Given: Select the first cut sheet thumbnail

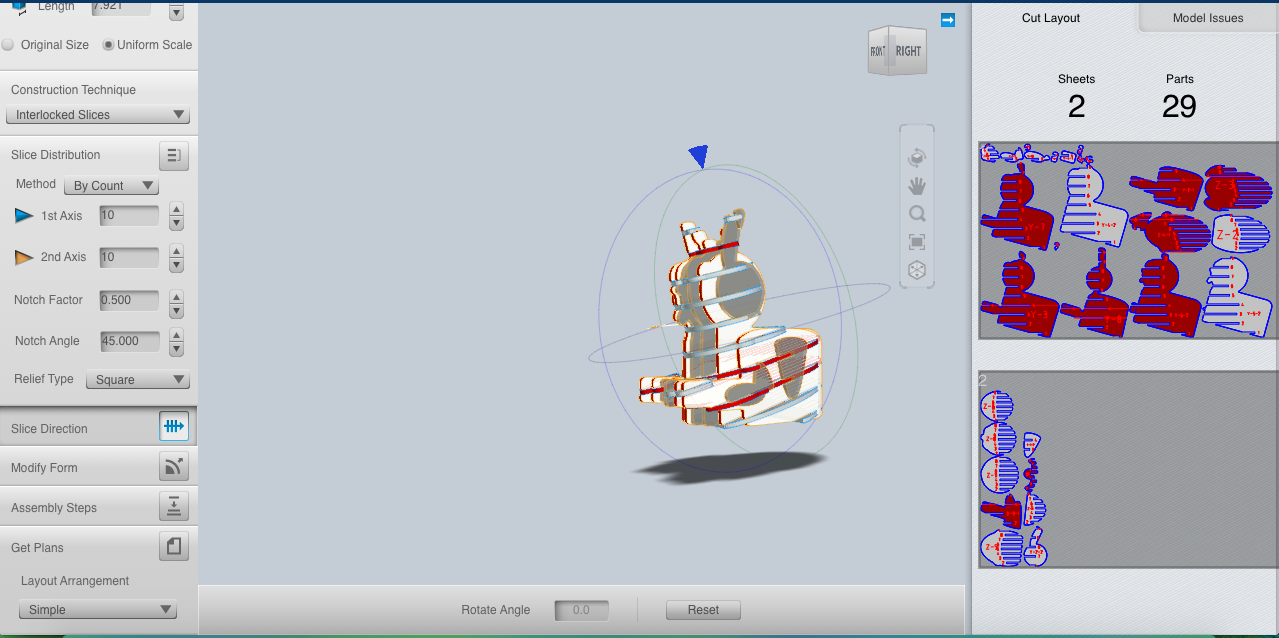Looking at the screenshot, I should (1128, 240).
